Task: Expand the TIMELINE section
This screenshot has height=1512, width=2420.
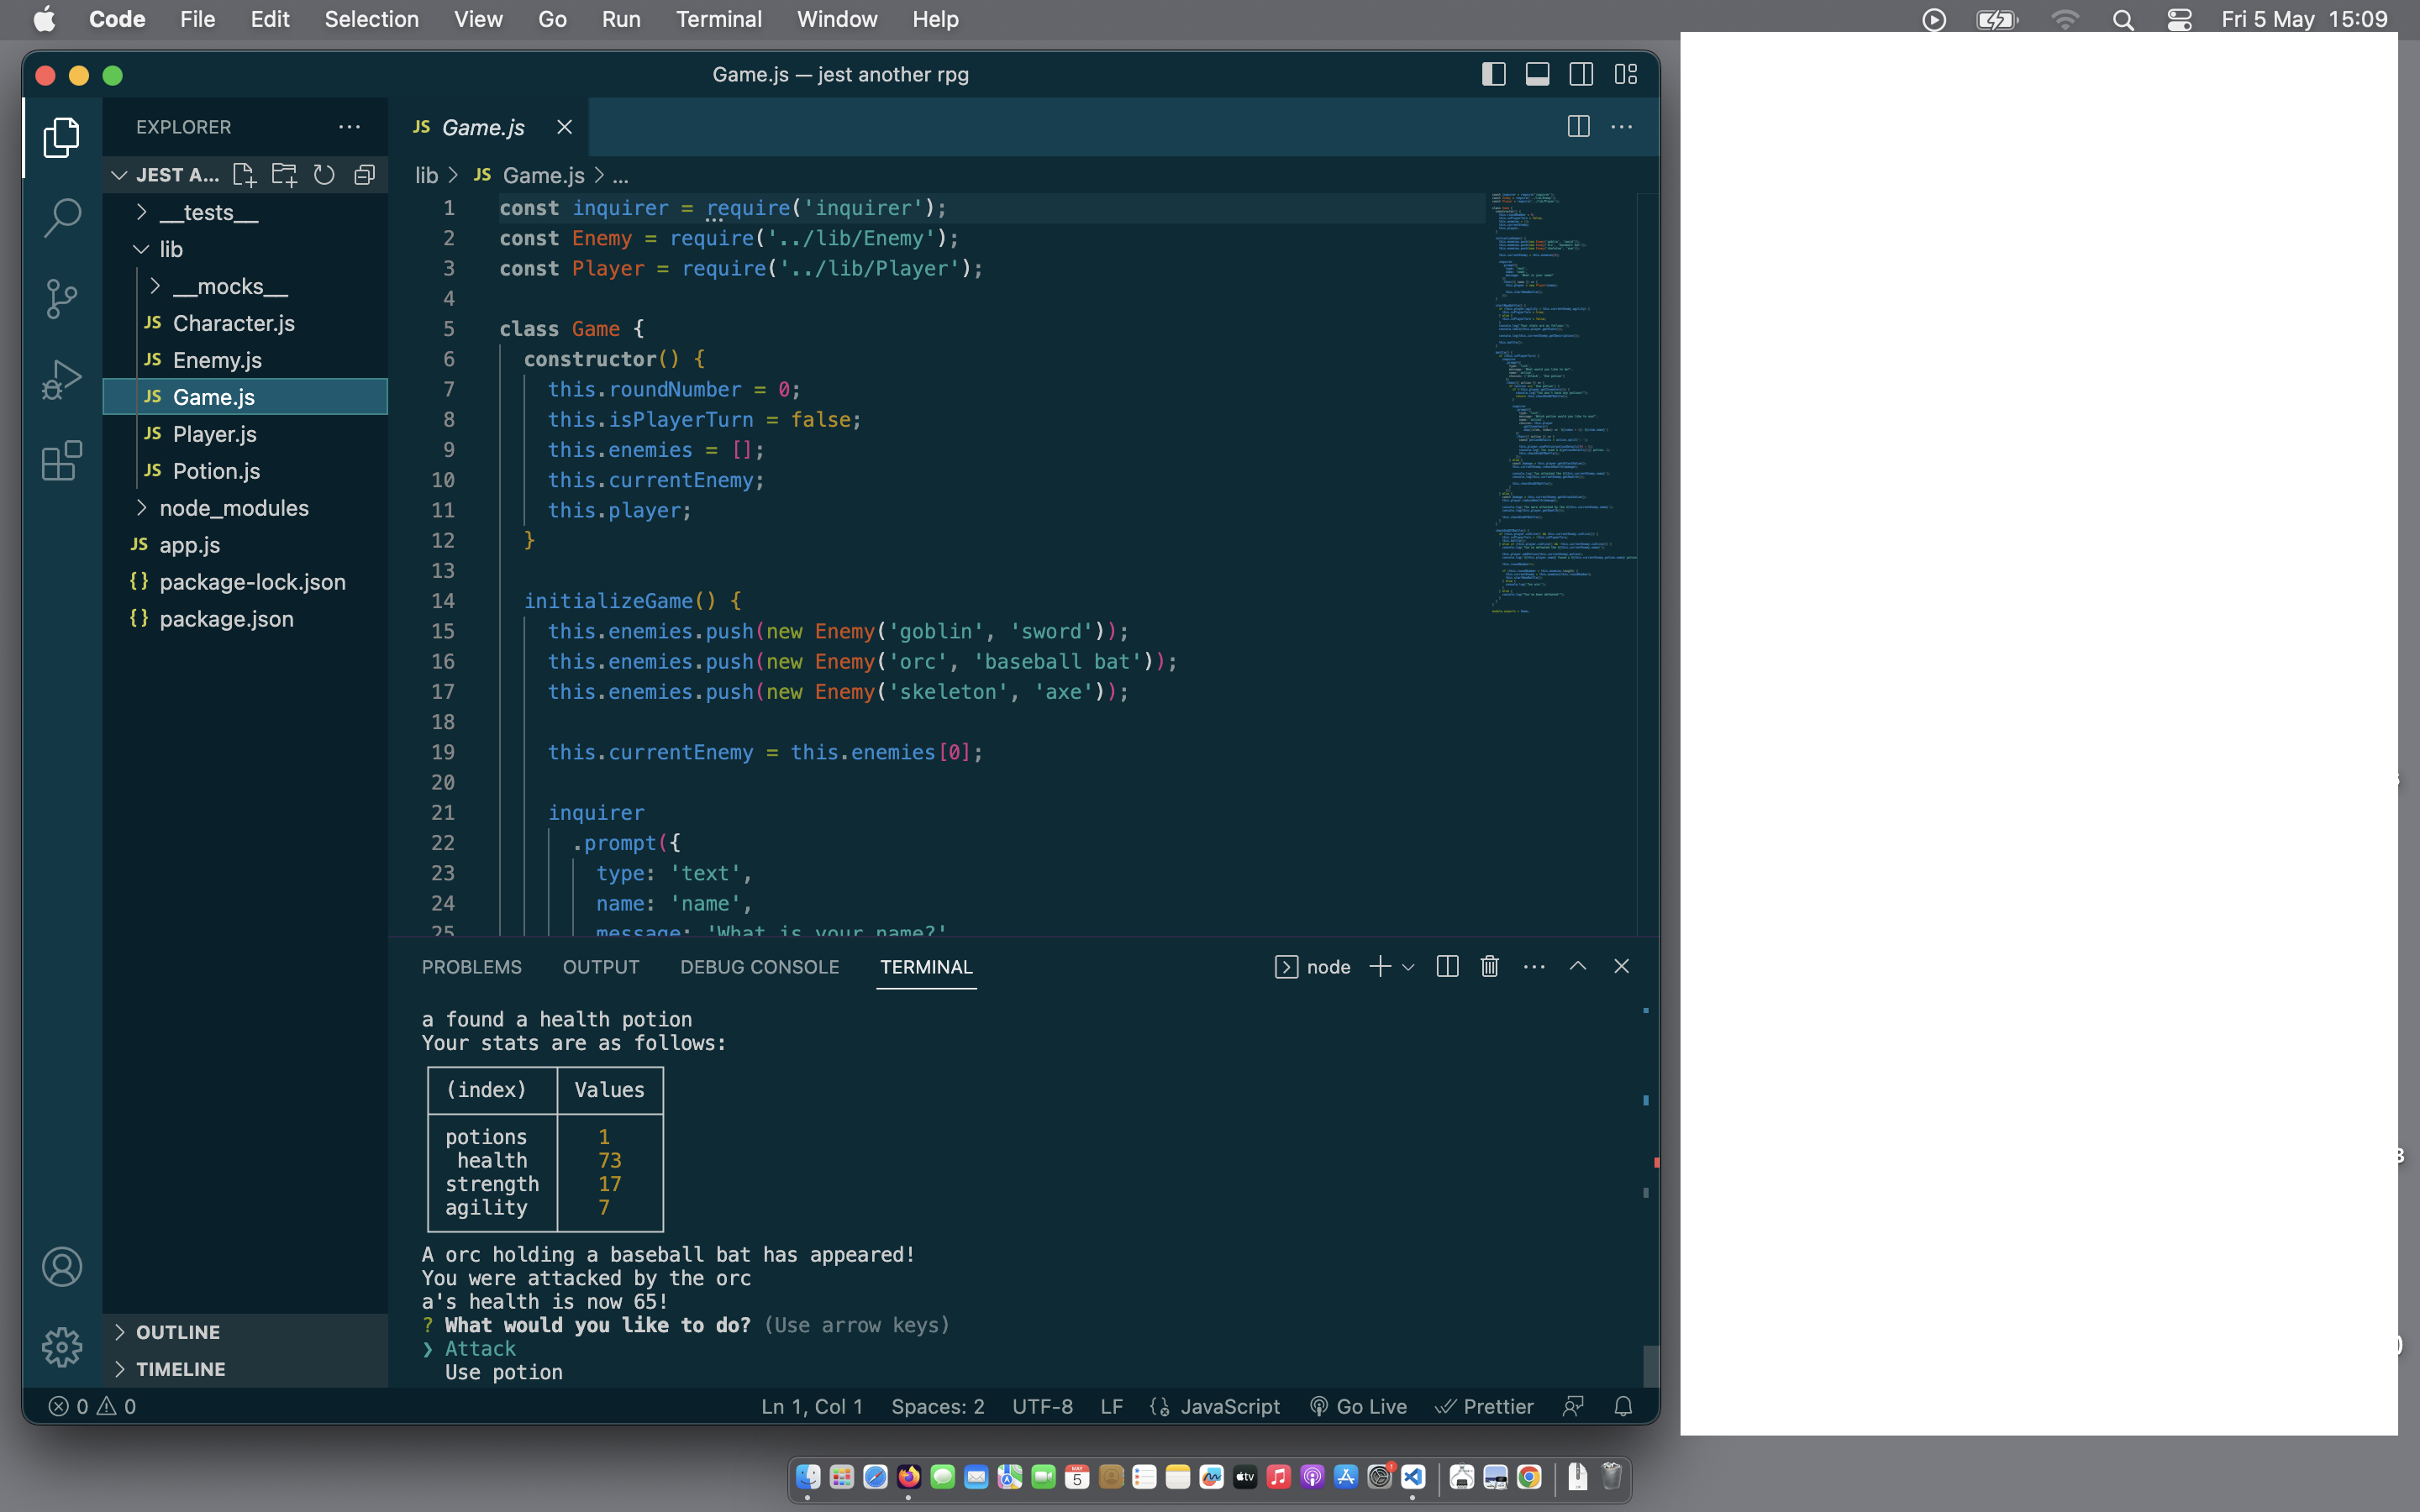Action: point(245,1369)
